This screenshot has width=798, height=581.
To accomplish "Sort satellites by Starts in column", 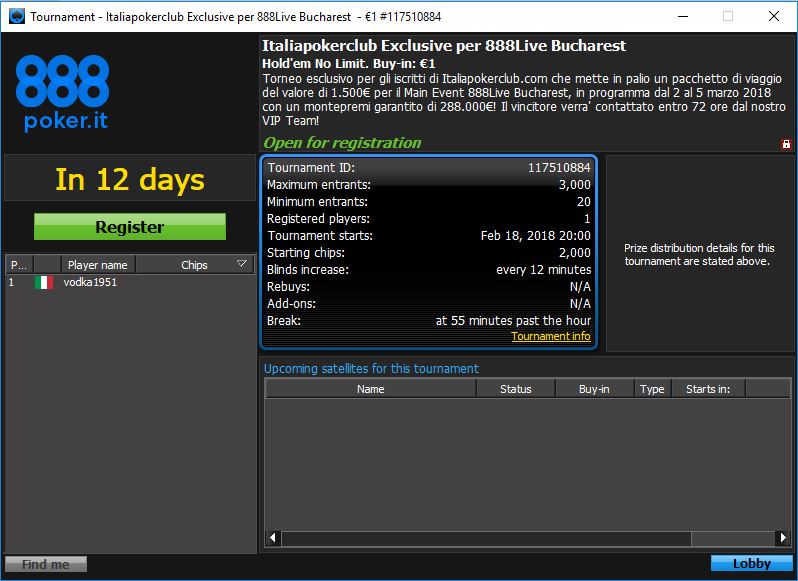I will coord(708,389).
